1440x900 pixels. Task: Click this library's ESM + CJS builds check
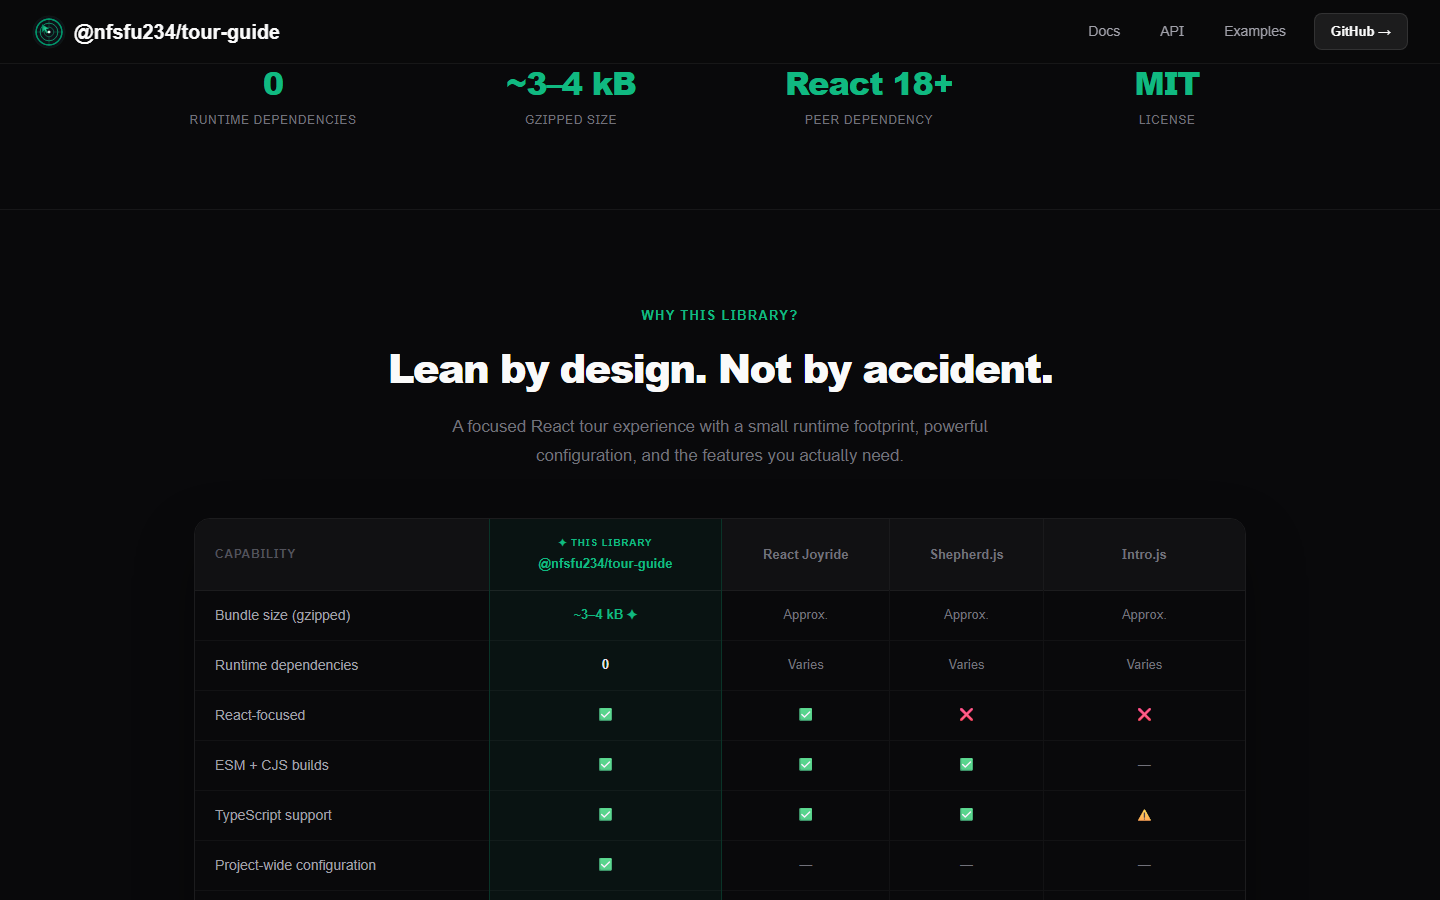click(605, 765)
